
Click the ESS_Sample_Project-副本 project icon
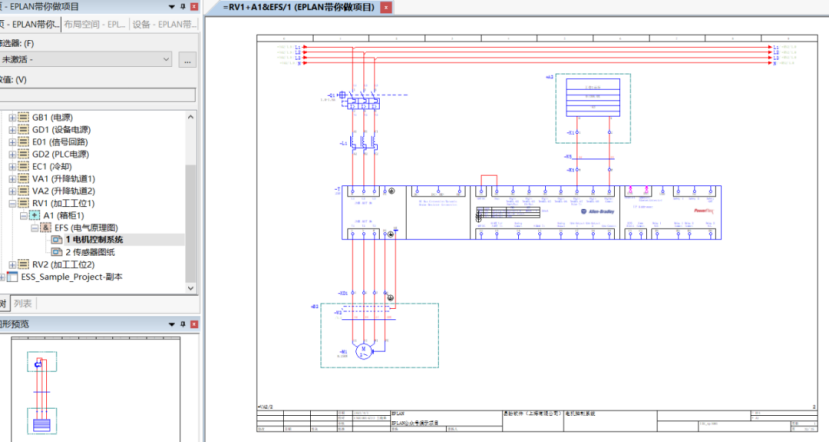click(12, 277)
